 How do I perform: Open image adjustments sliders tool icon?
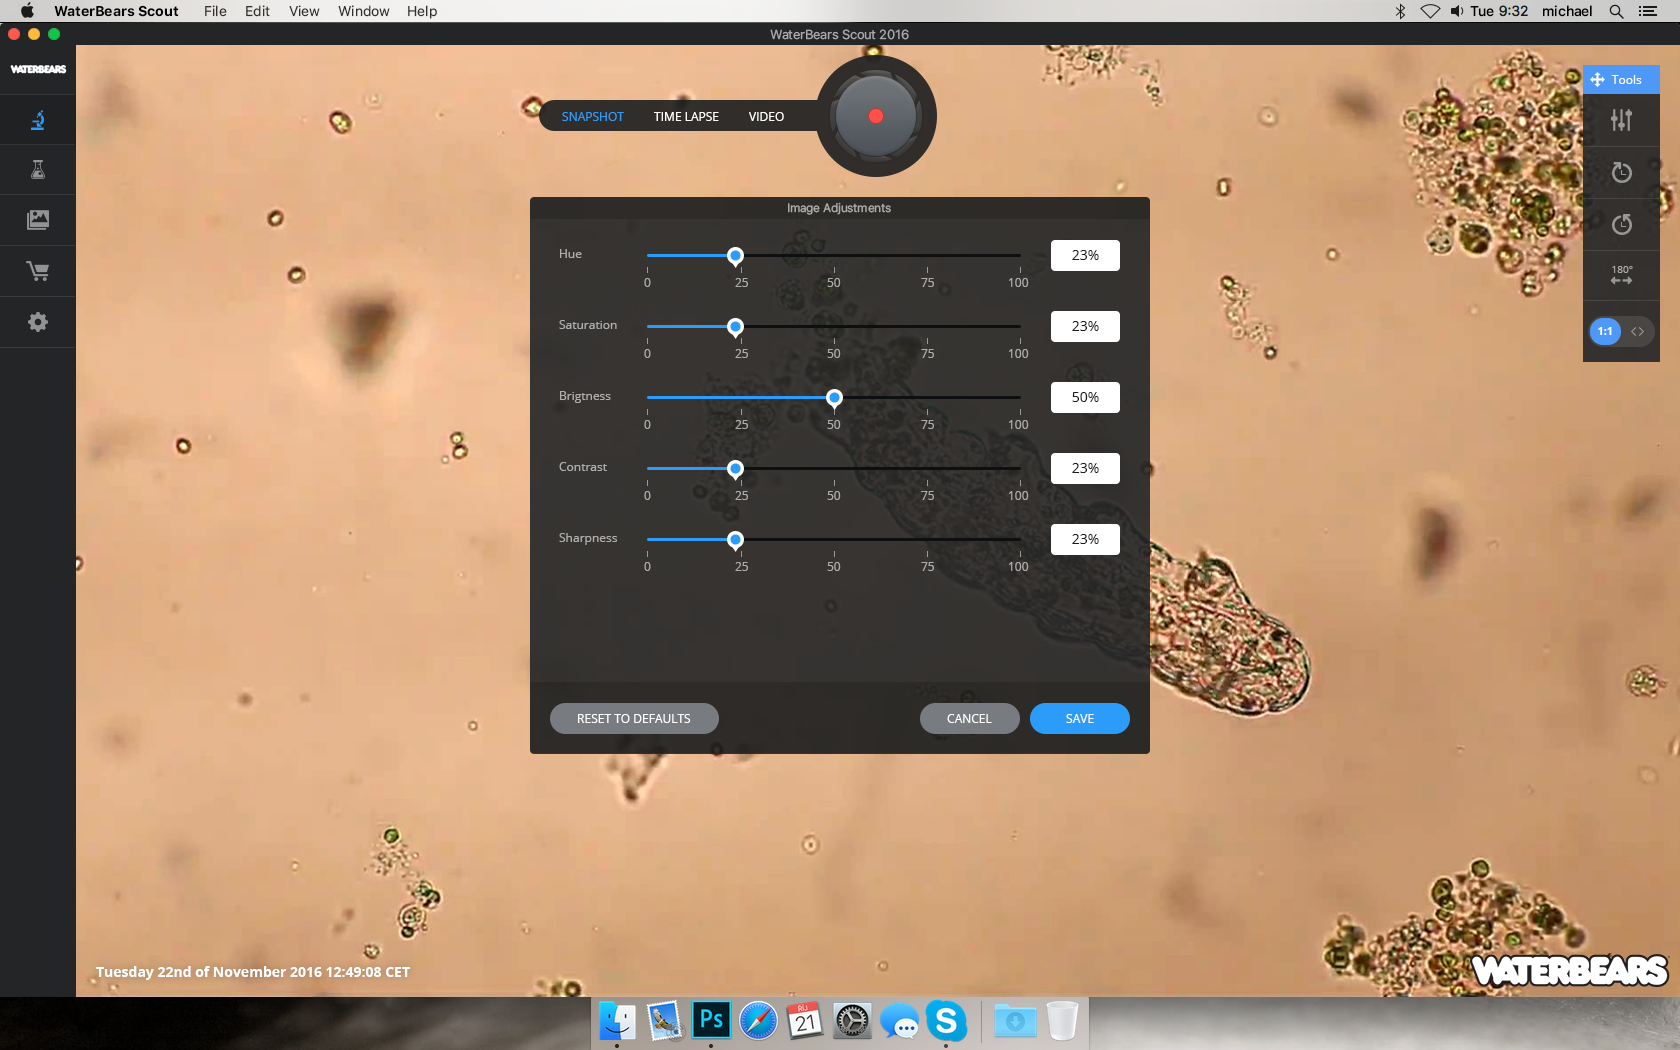[1621, 120]
